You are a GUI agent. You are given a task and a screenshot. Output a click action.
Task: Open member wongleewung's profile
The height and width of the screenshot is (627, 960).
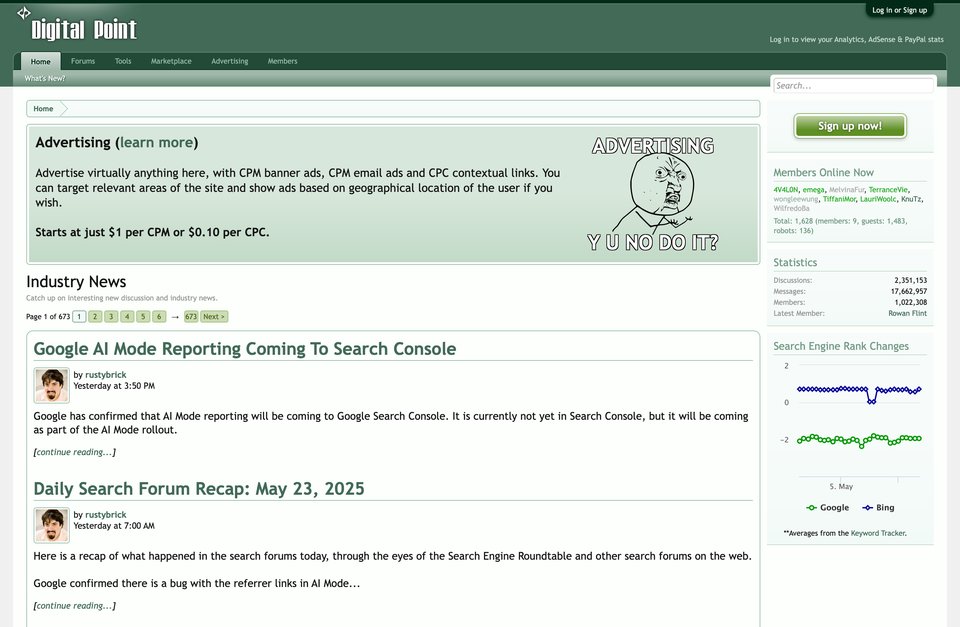click(795, 199)
